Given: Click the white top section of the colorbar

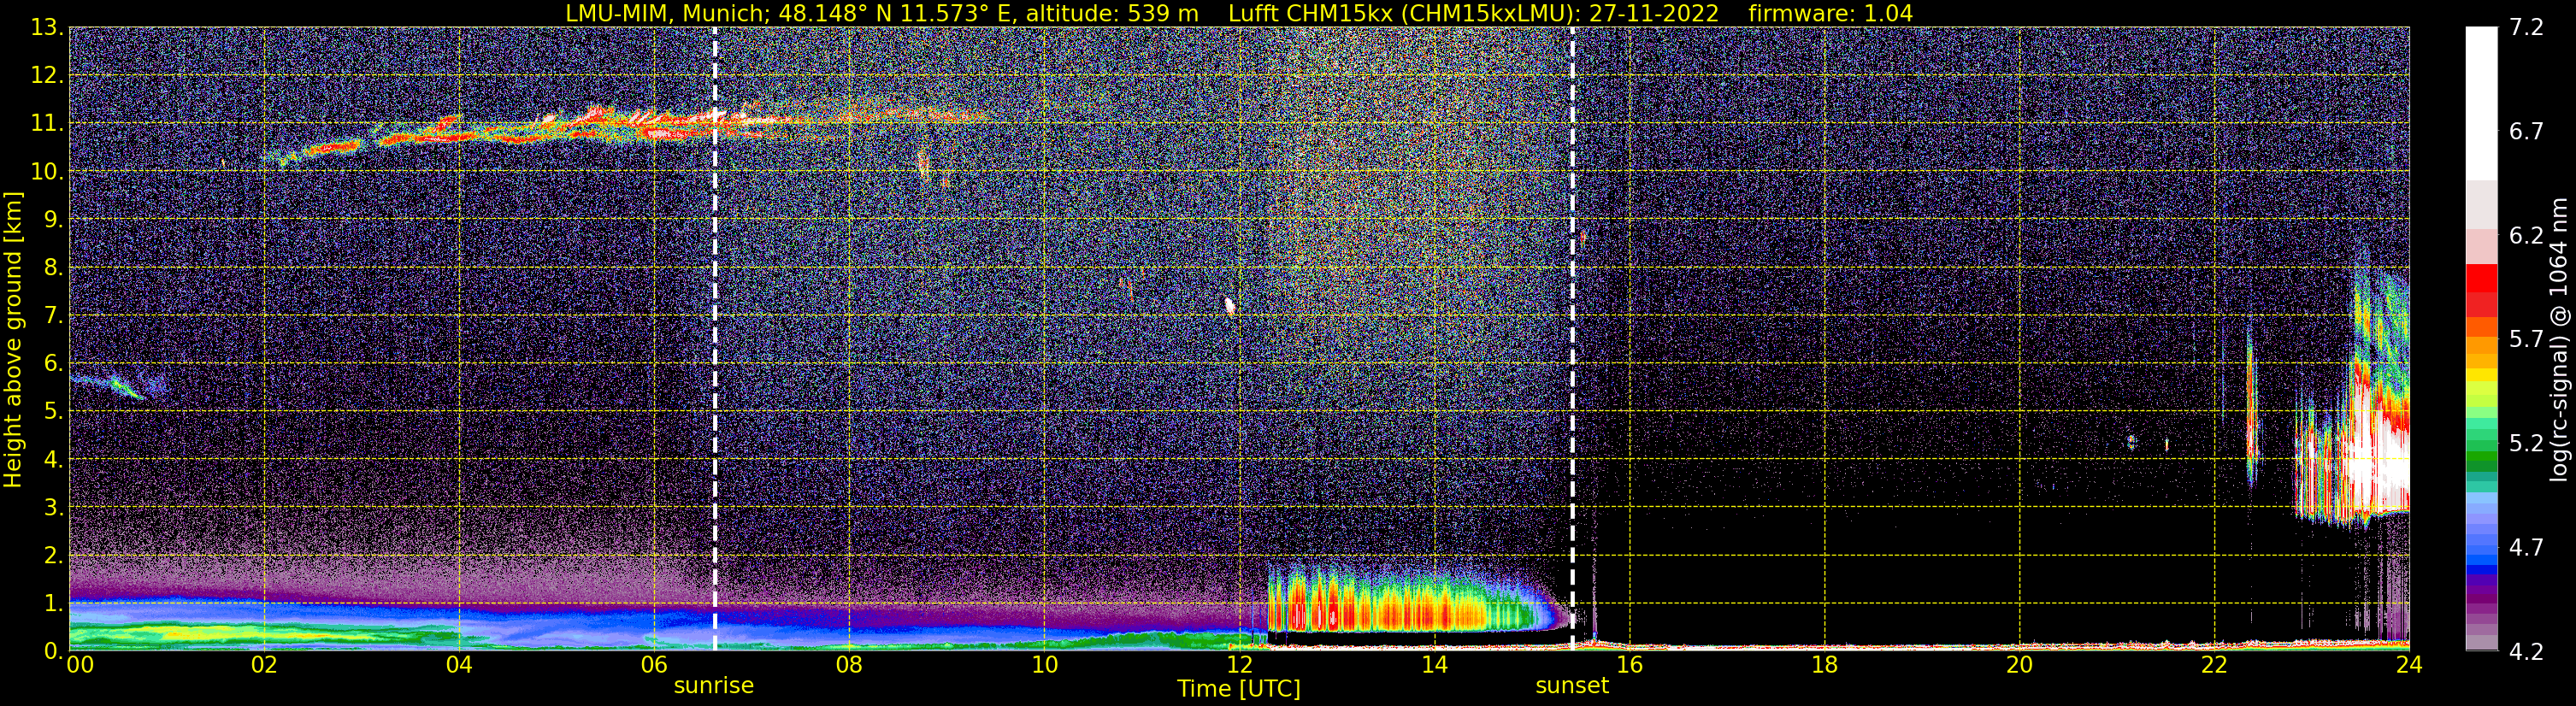Looking at the screenshot, I should [x=2481, y=103].
